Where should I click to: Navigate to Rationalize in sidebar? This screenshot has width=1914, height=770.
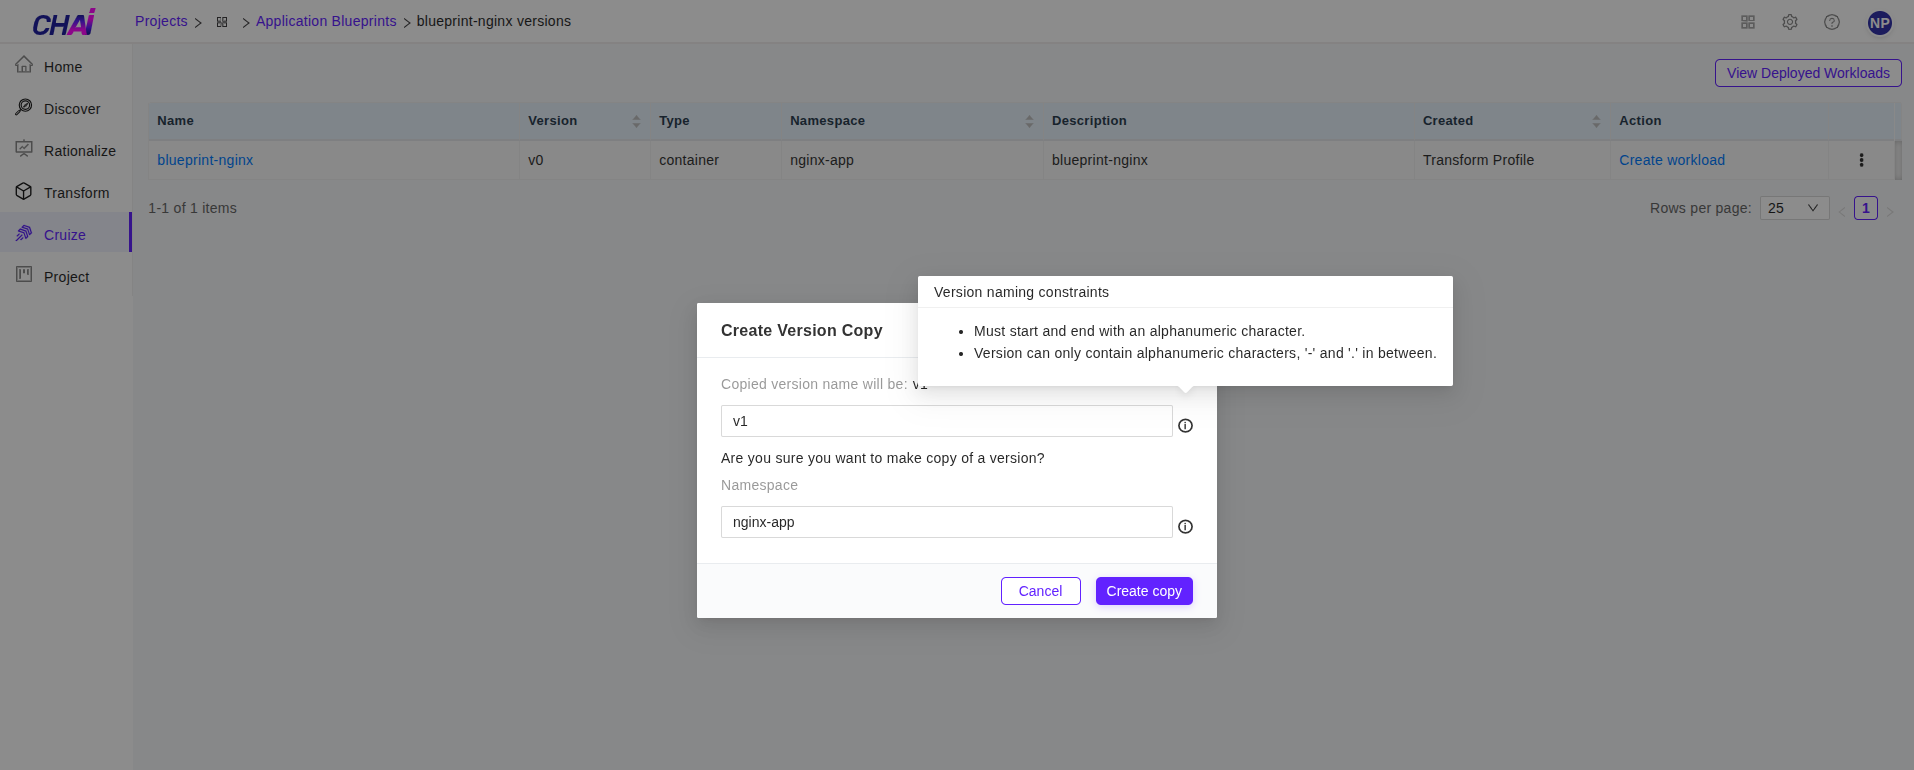click(79, 151)
